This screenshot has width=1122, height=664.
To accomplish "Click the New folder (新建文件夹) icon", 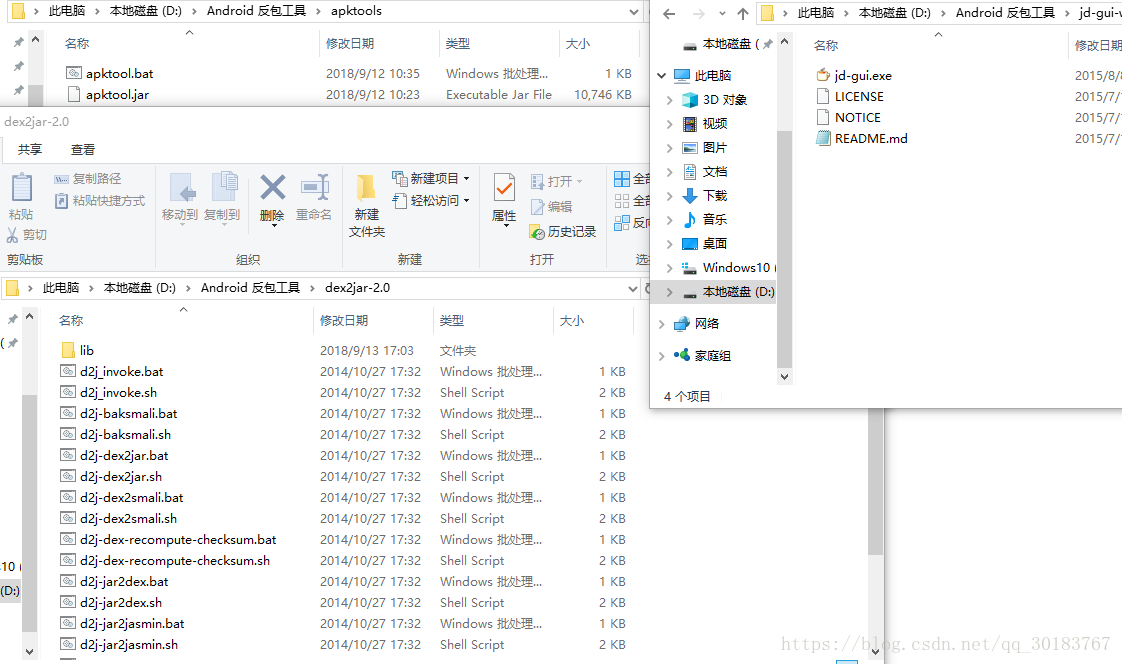I will (366, 187).
